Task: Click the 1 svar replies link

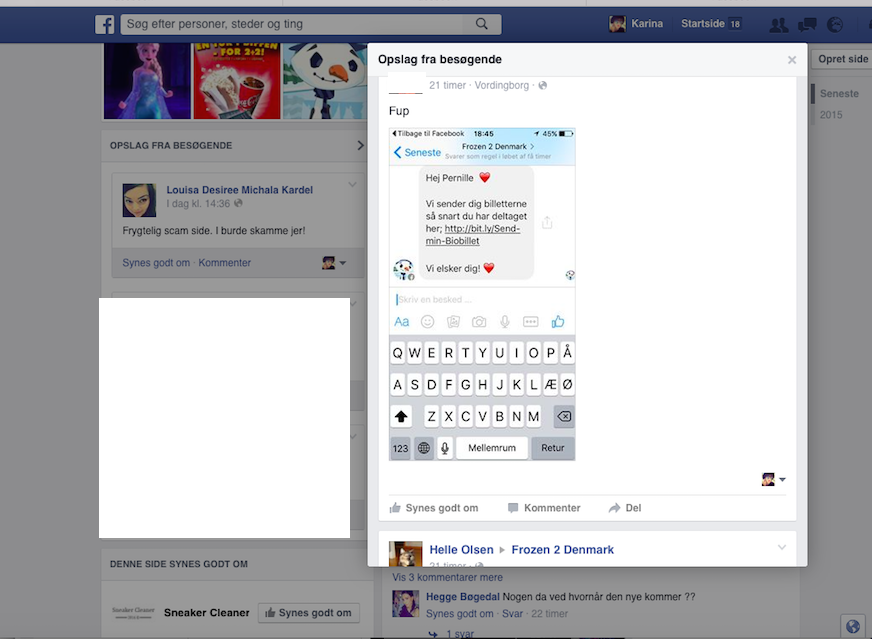Action: (460, 634)
